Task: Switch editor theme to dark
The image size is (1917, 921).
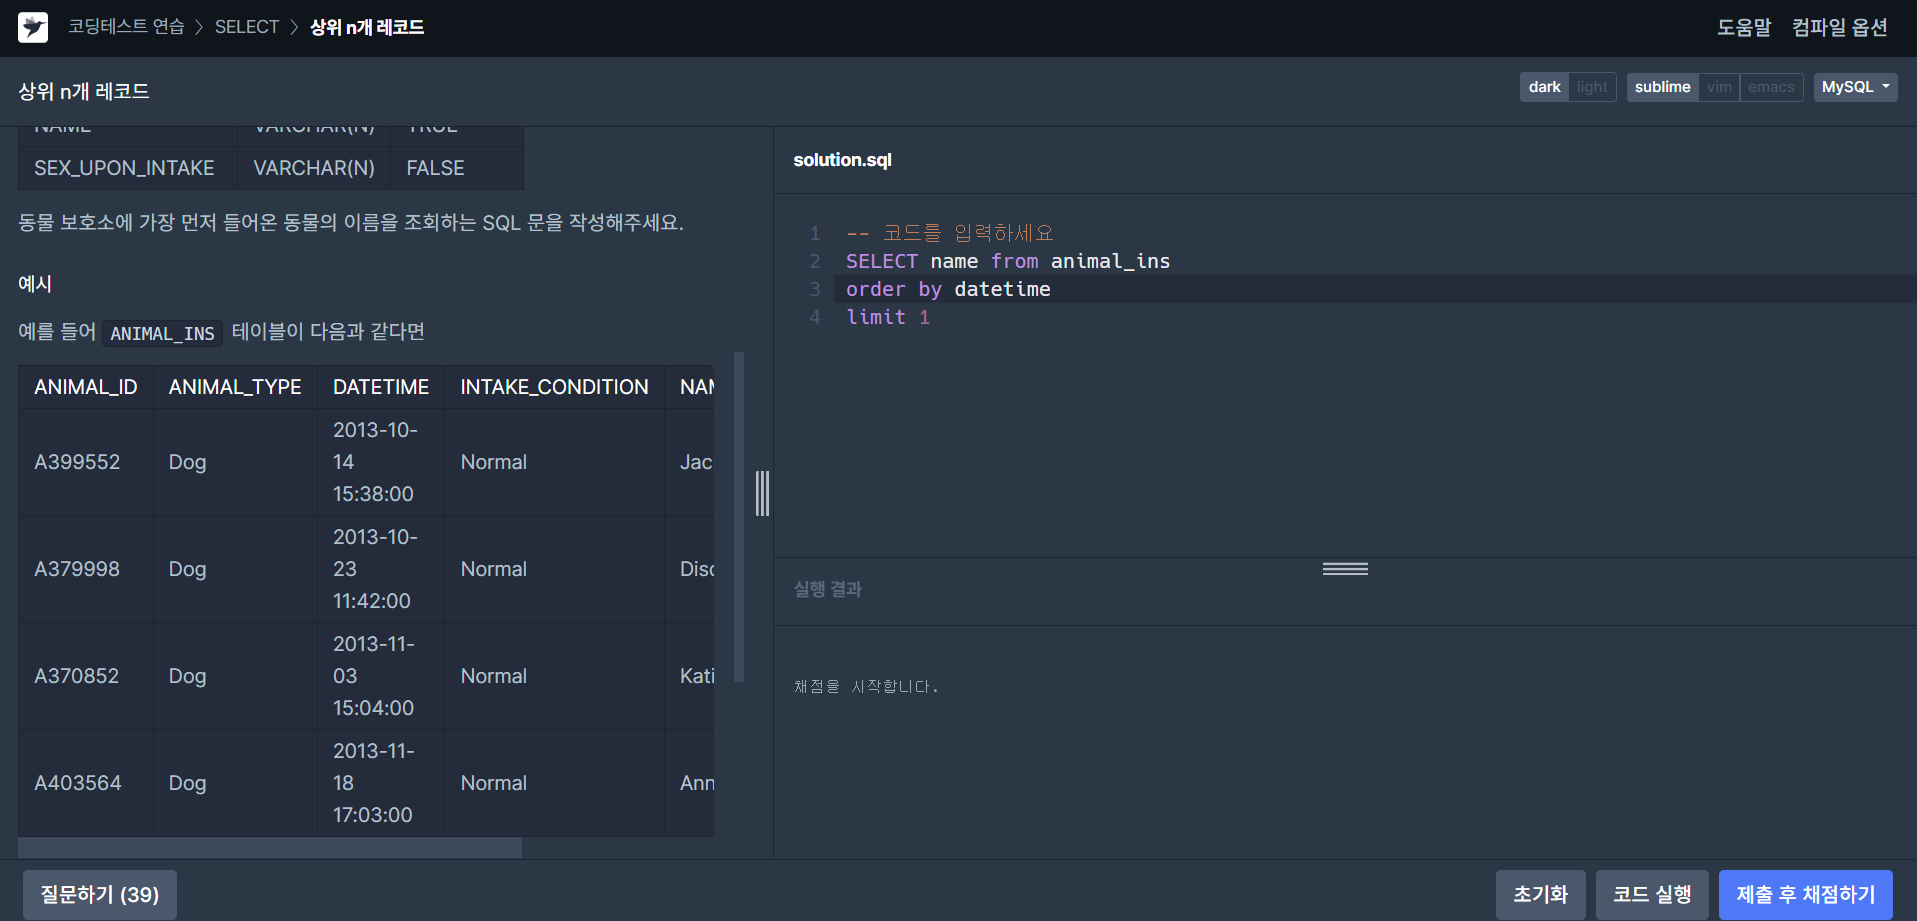Action: click(1544, 87)
